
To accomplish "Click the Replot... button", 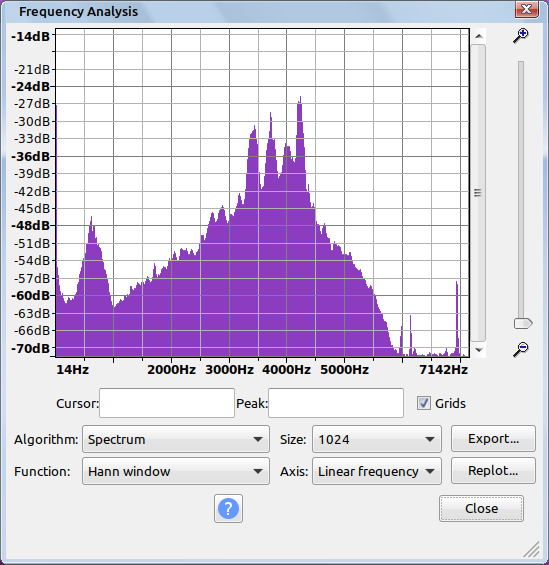I will tap(493, 471).
